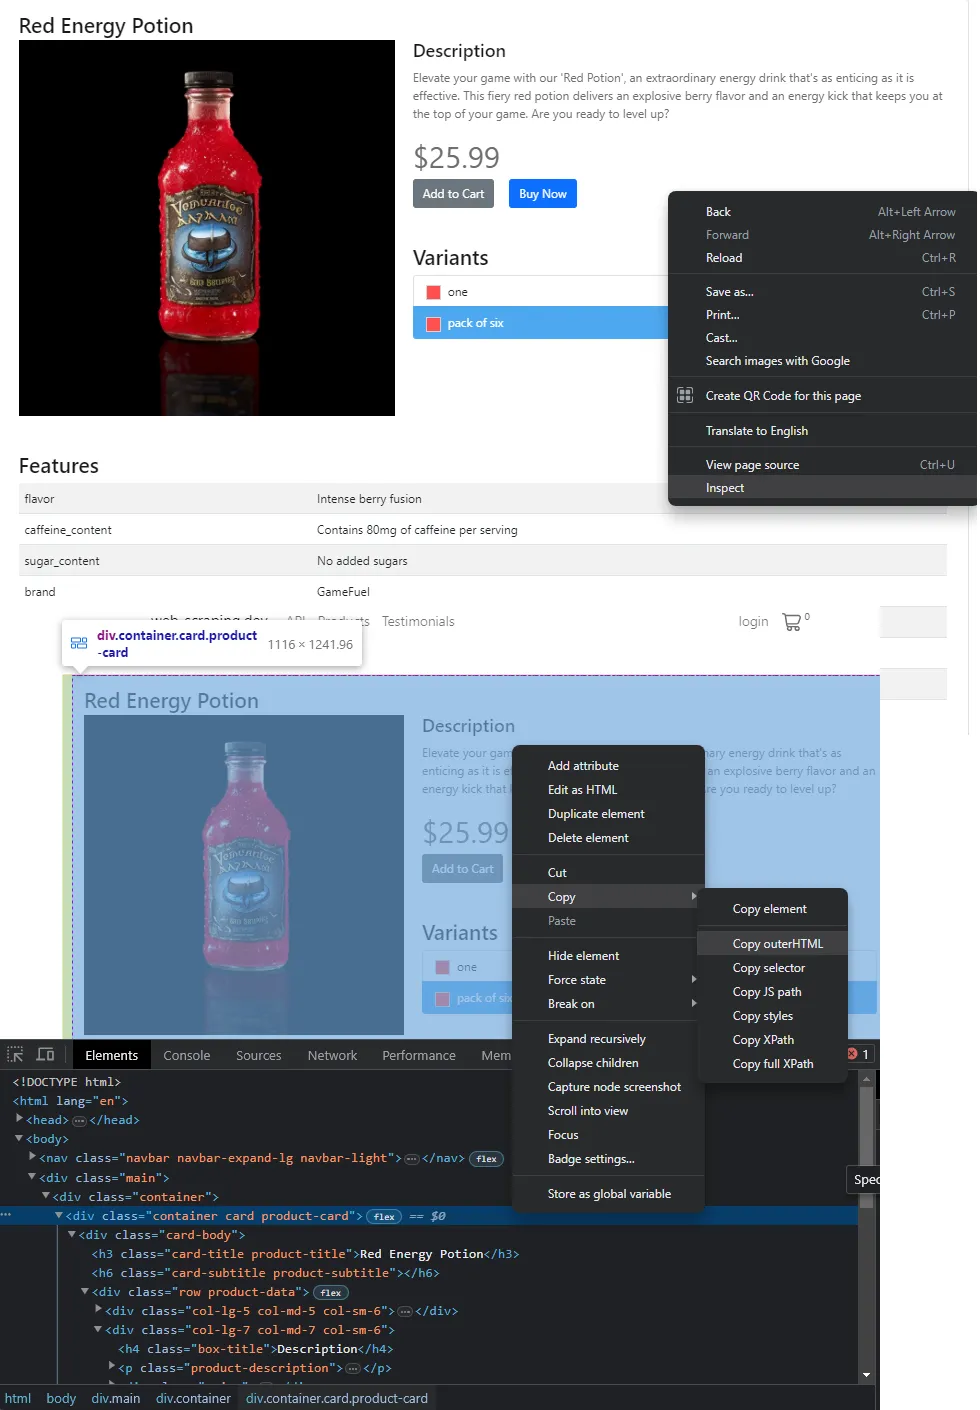This screenshot has height=1410, width=980.
Task: Click the QR code icon next to Create QR Code
Action: pyautogui.click(x=685, y=395)
